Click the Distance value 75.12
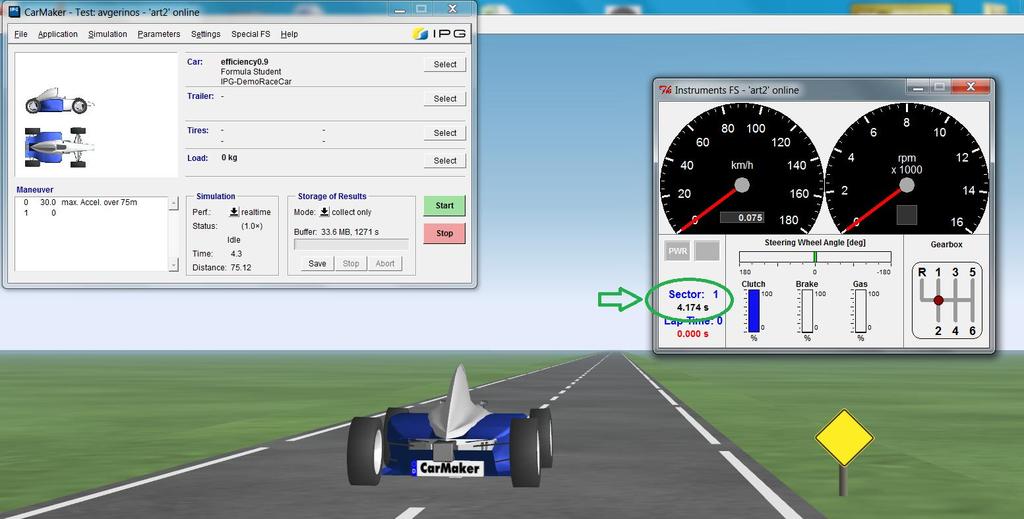 (241, 268)
